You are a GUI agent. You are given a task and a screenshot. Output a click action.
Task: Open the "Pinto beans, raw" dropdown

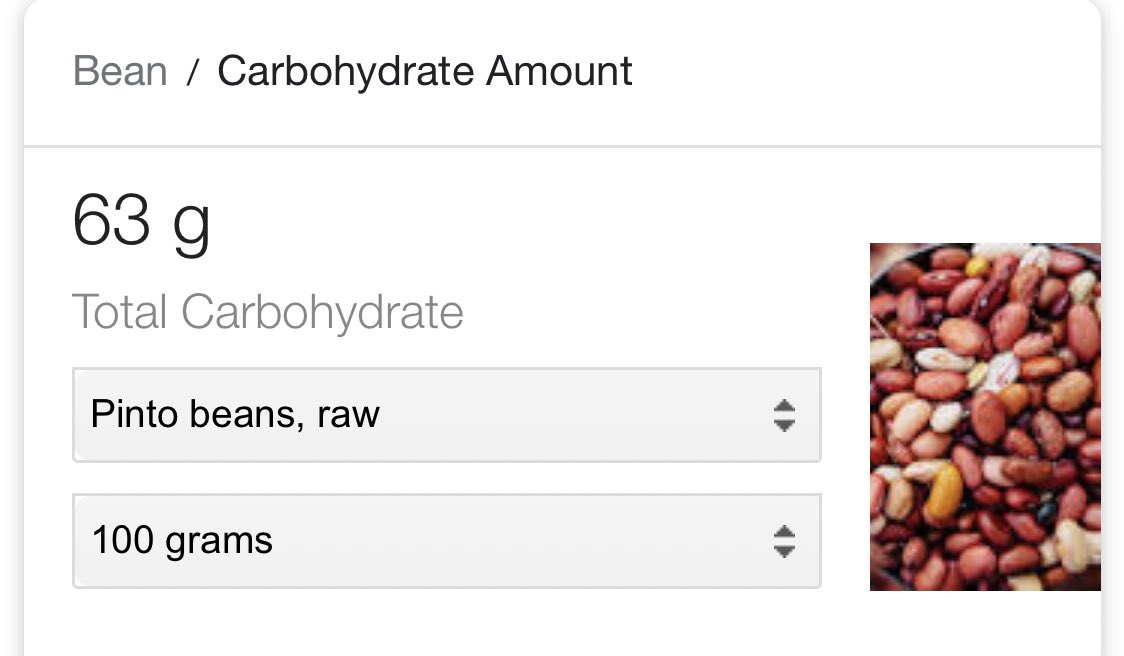pos(446,414)
